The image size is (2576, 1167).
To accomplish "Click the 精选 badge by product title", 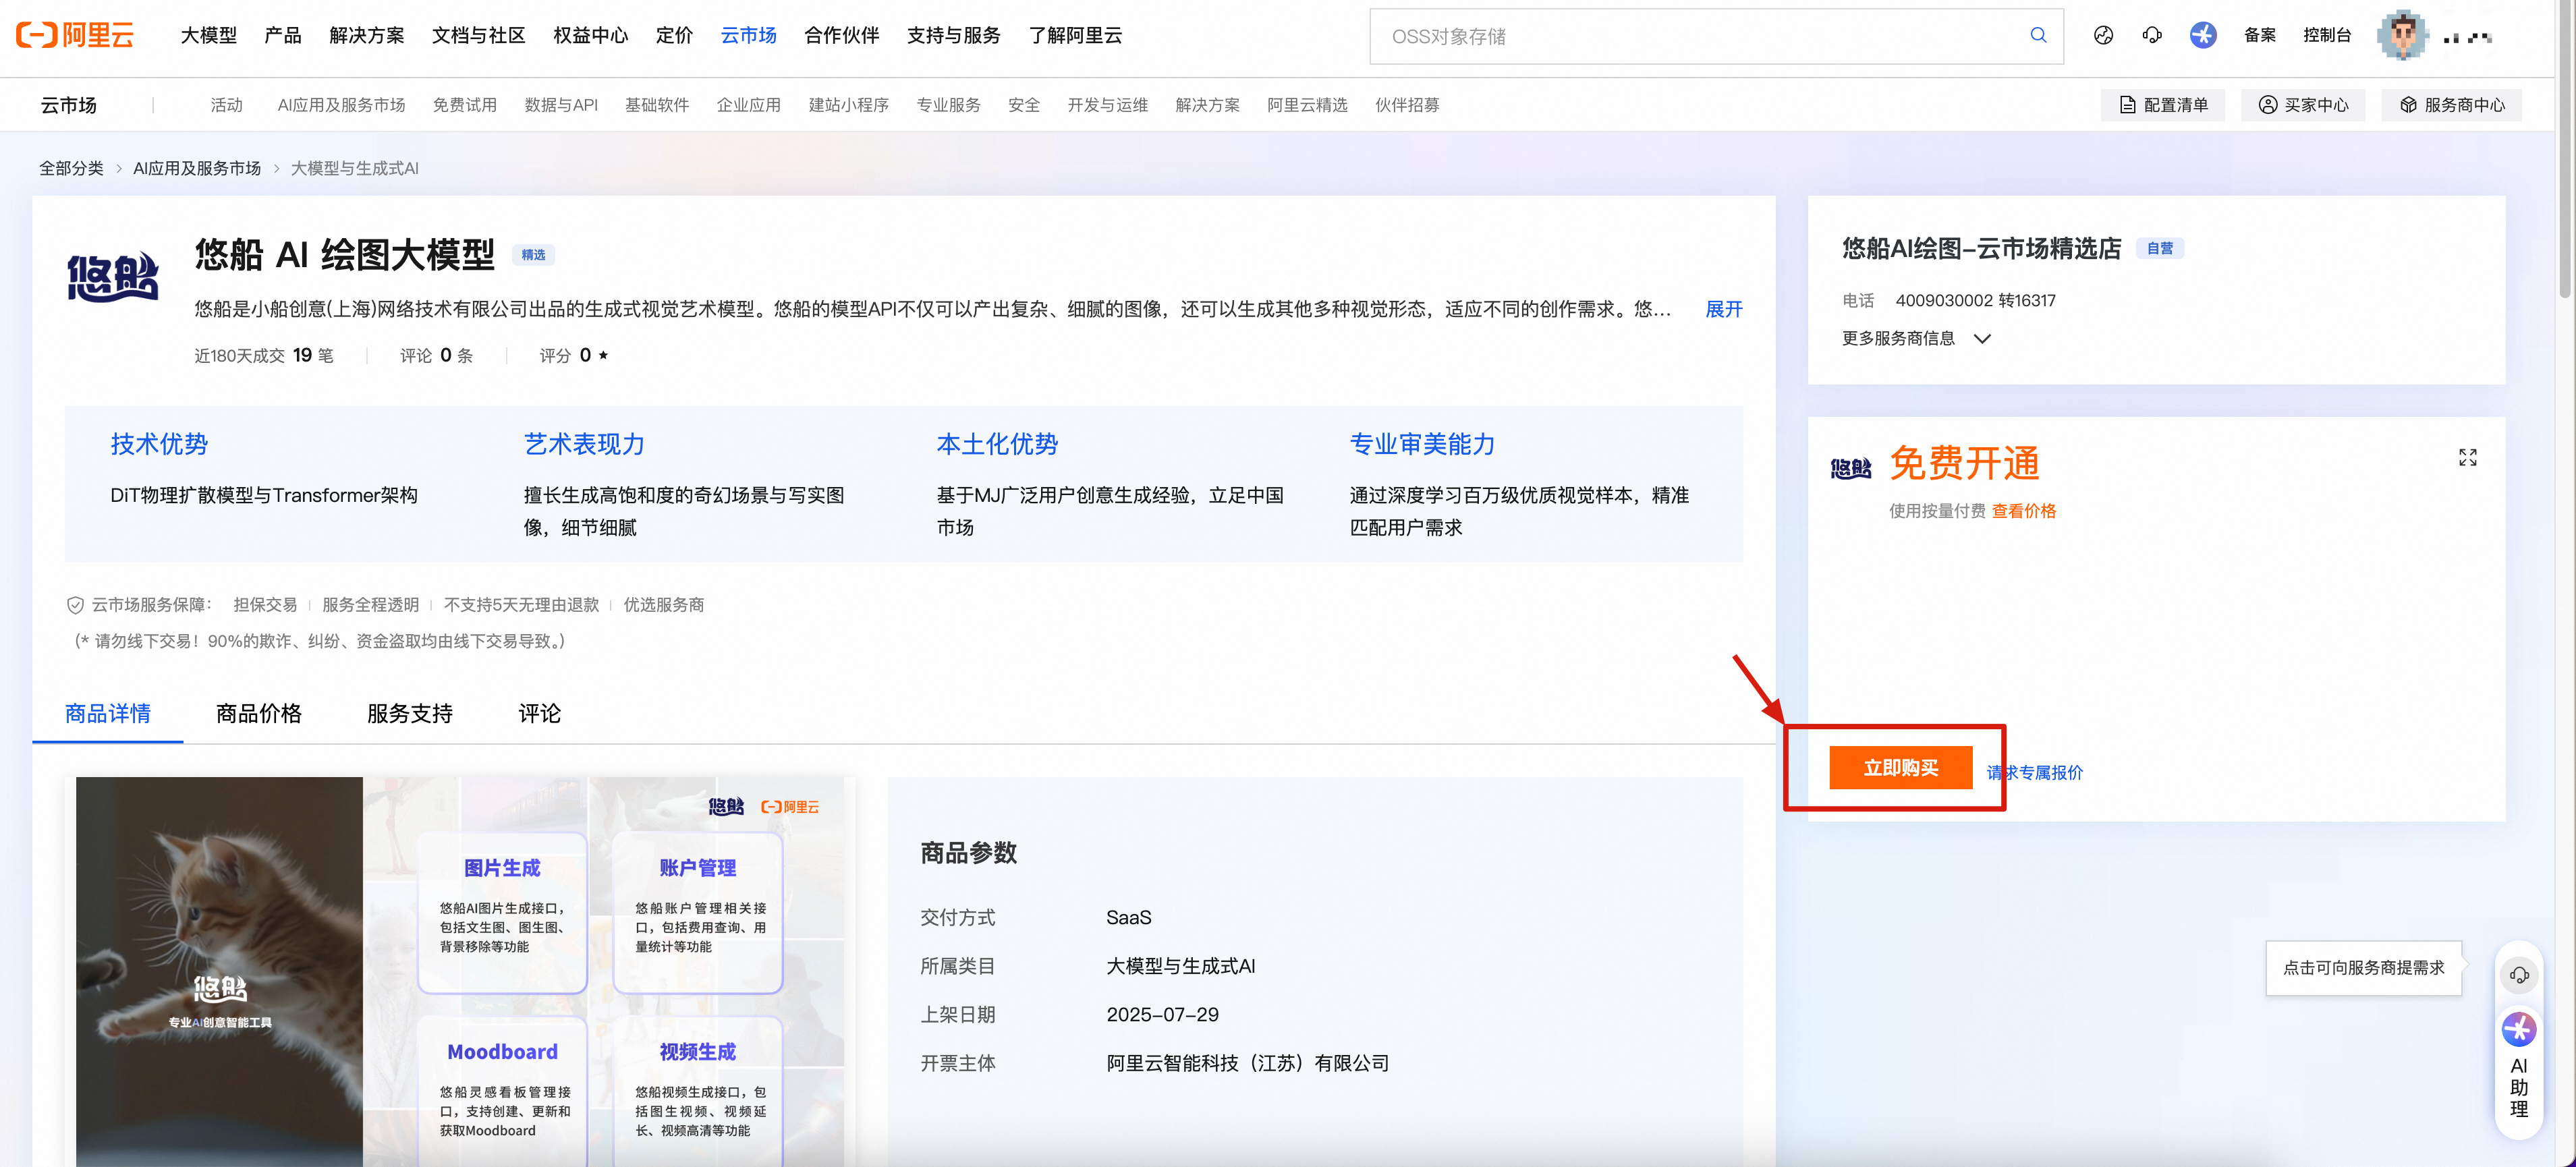I will click(x=533, y=255).
